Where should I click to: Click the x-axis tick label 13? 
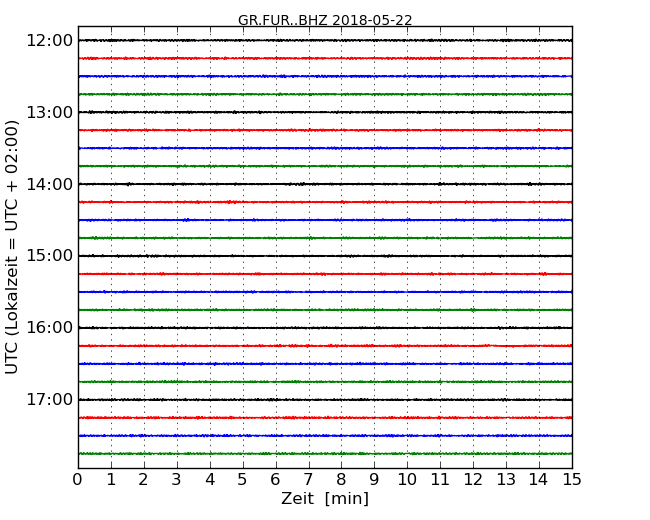tap(506, 480)
